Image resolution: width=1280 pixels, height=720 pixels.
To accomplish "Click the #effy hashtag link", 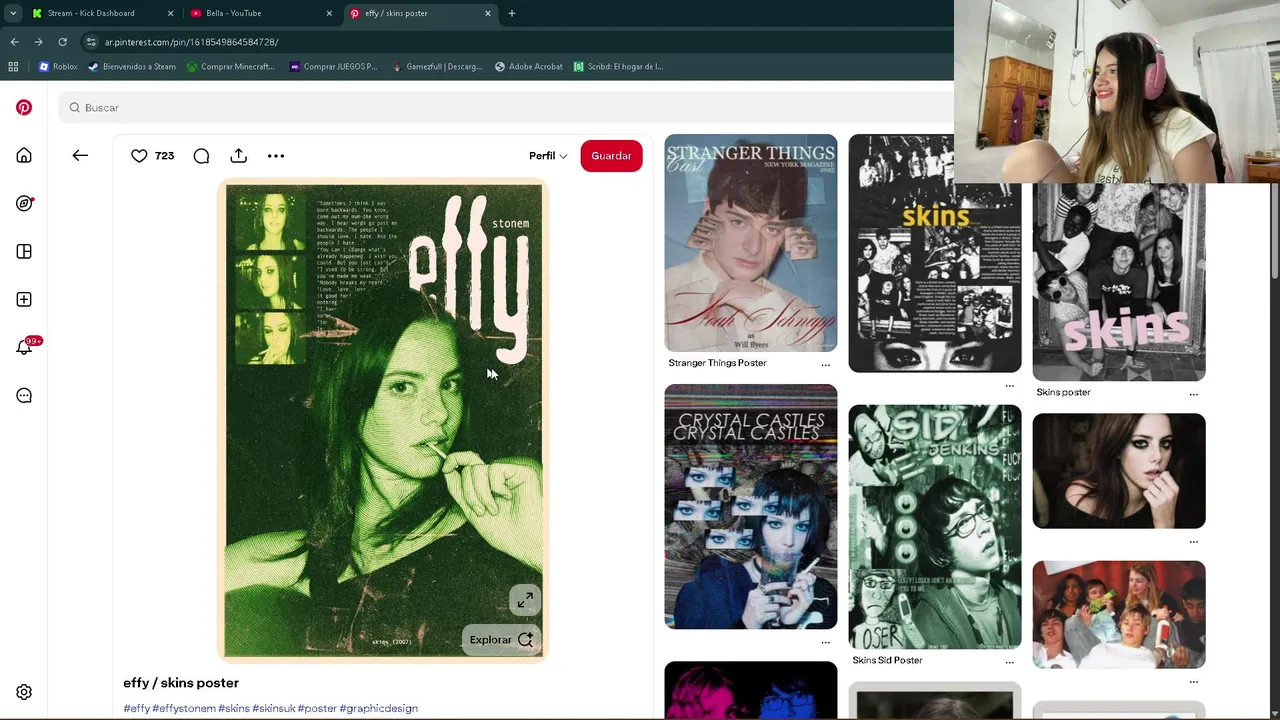I will pyautogui.click(x=137, y=708).
